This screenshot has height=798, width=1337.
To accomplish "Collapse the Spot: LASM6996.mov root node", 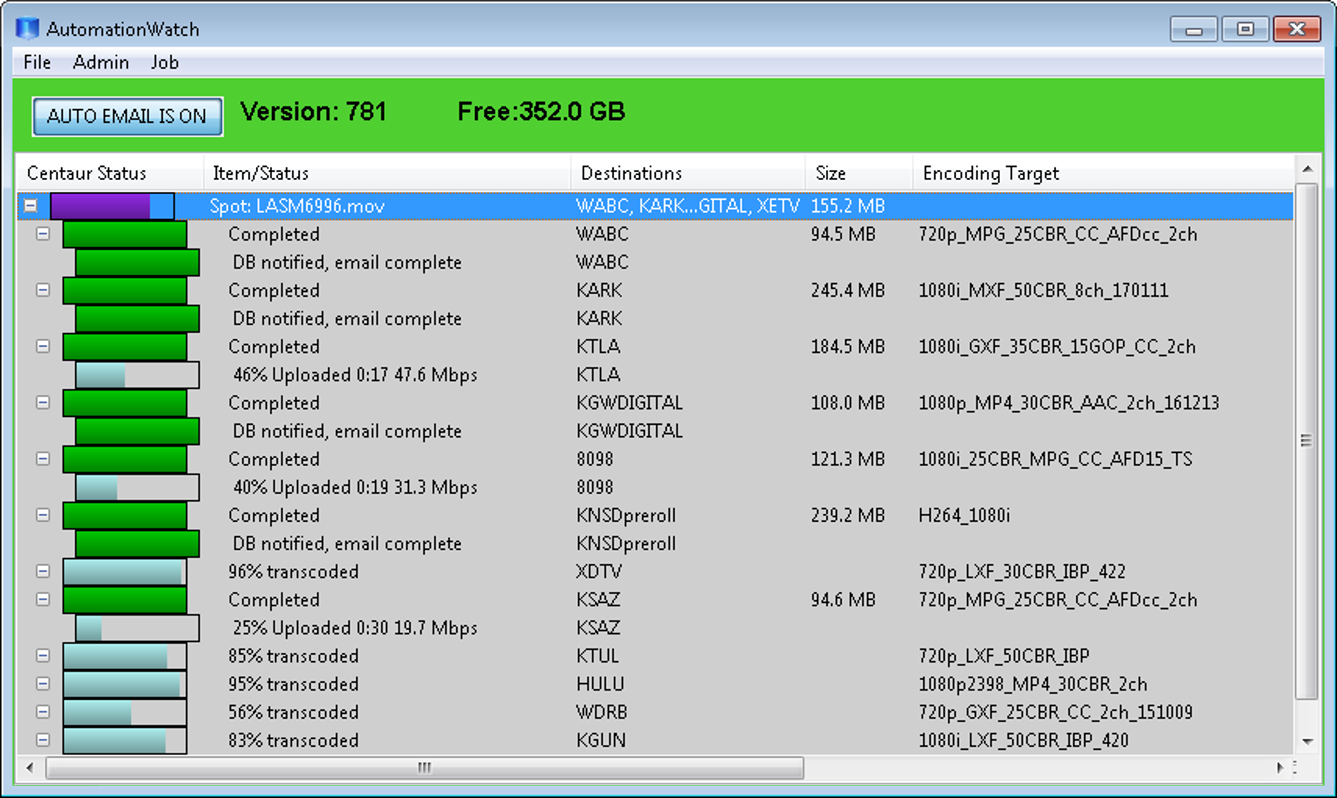I will (31, 206).
